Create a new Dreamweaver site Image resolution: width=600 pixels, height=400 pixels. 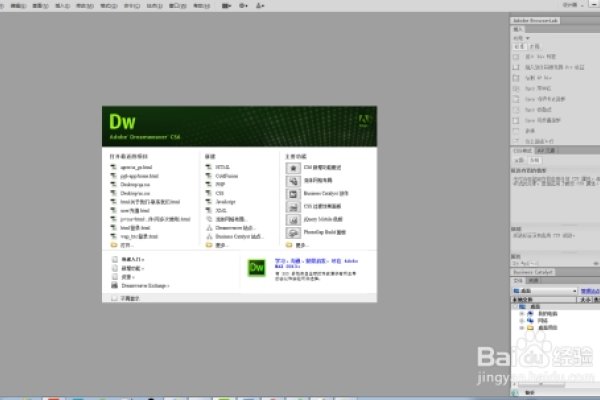pyautogui.click(x=235, y=228)
